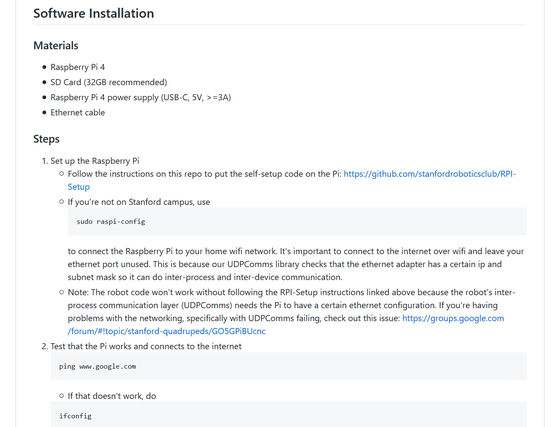This screenshot has height=427, width=560.
Task: Select the 'Raspberry Pi 4 power supply' item
Action: [141, 97]
